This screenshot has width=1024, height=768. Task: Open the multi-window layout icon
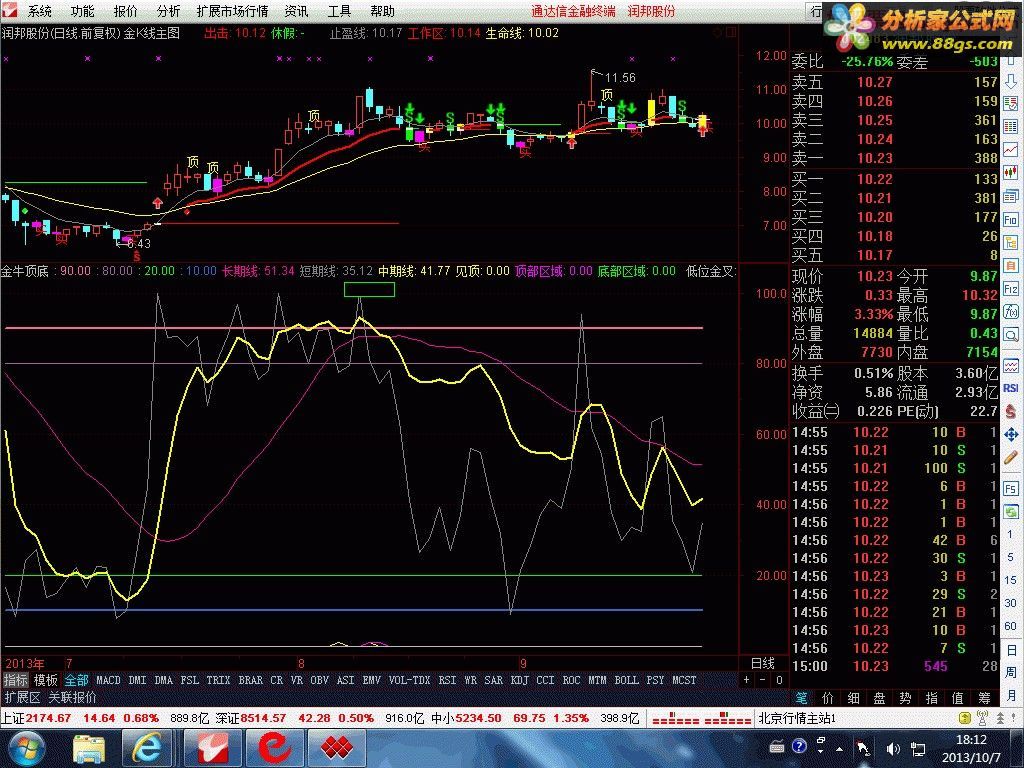point(1011,196)
